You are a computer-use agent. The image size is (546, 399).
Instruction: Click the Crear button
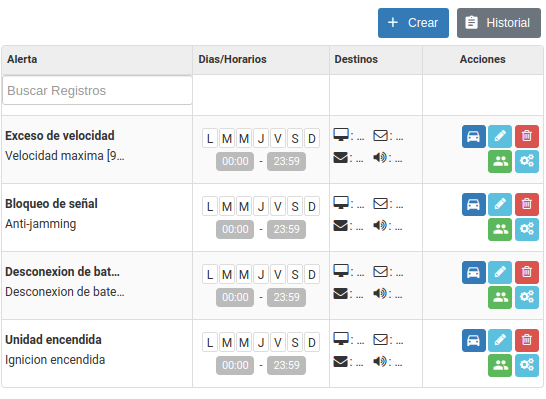tap(413, 23)
